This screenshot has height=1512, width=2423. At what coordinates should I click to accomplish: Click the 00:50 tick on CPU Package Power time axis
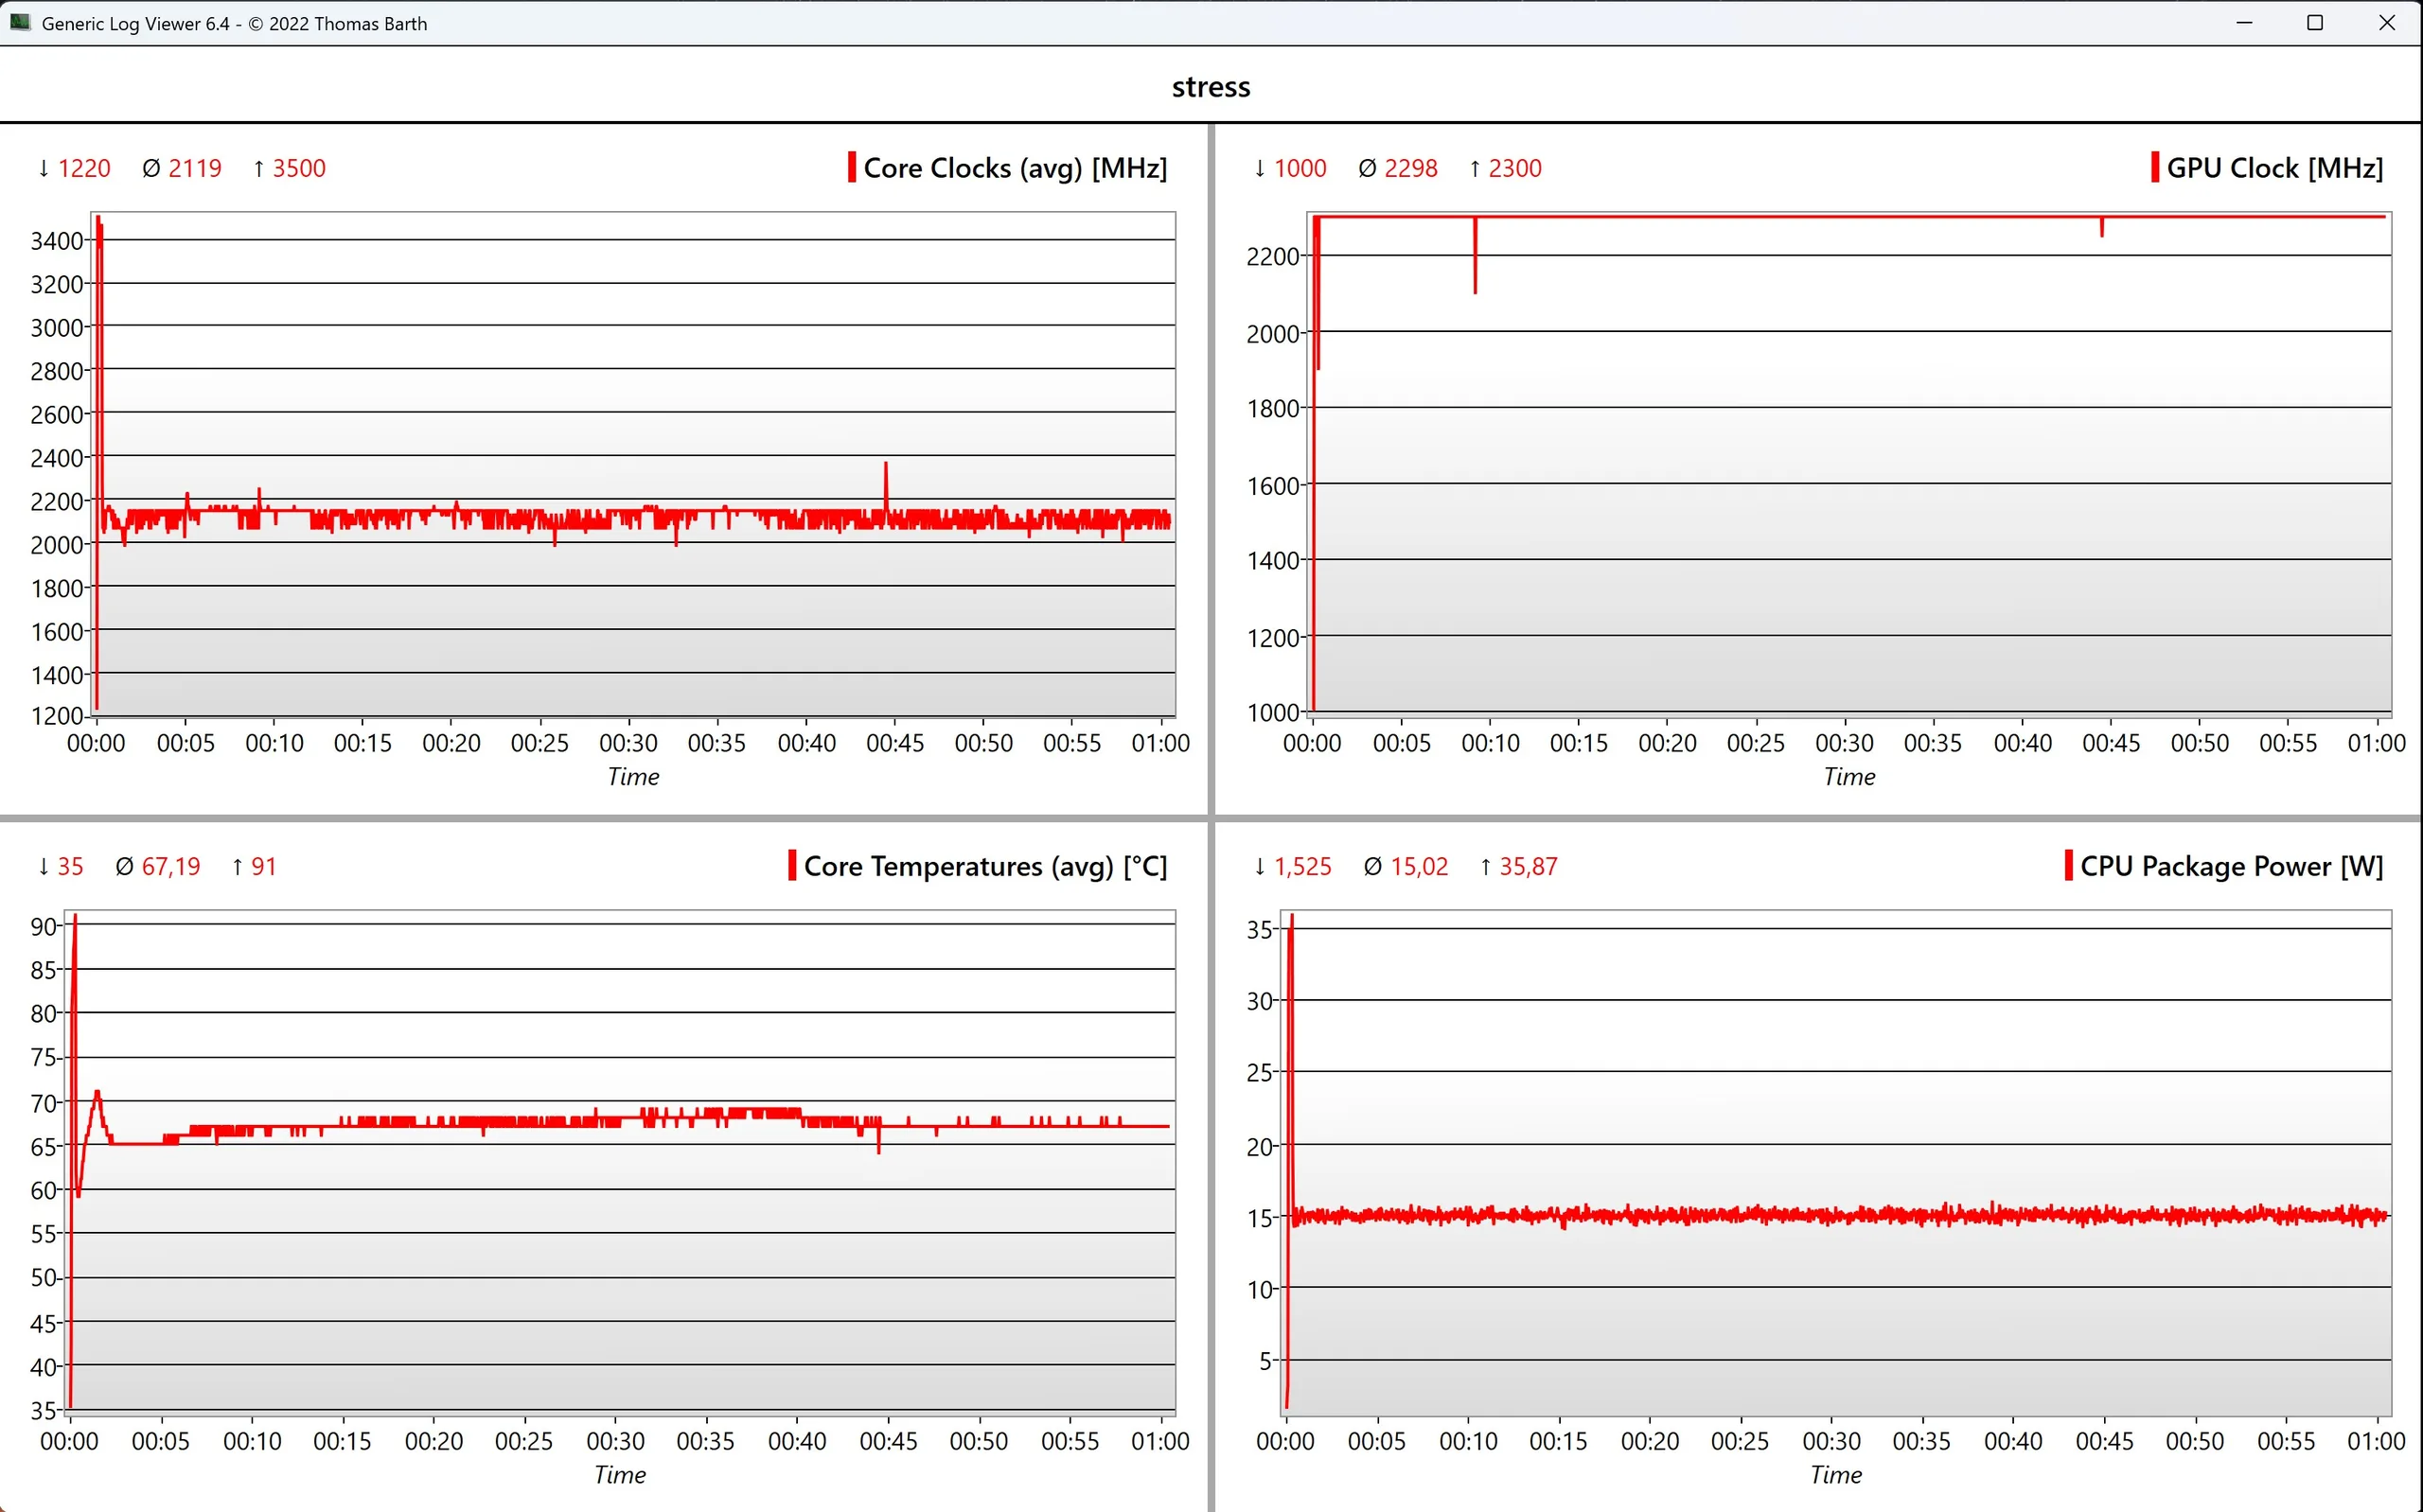(2195, 1441)
